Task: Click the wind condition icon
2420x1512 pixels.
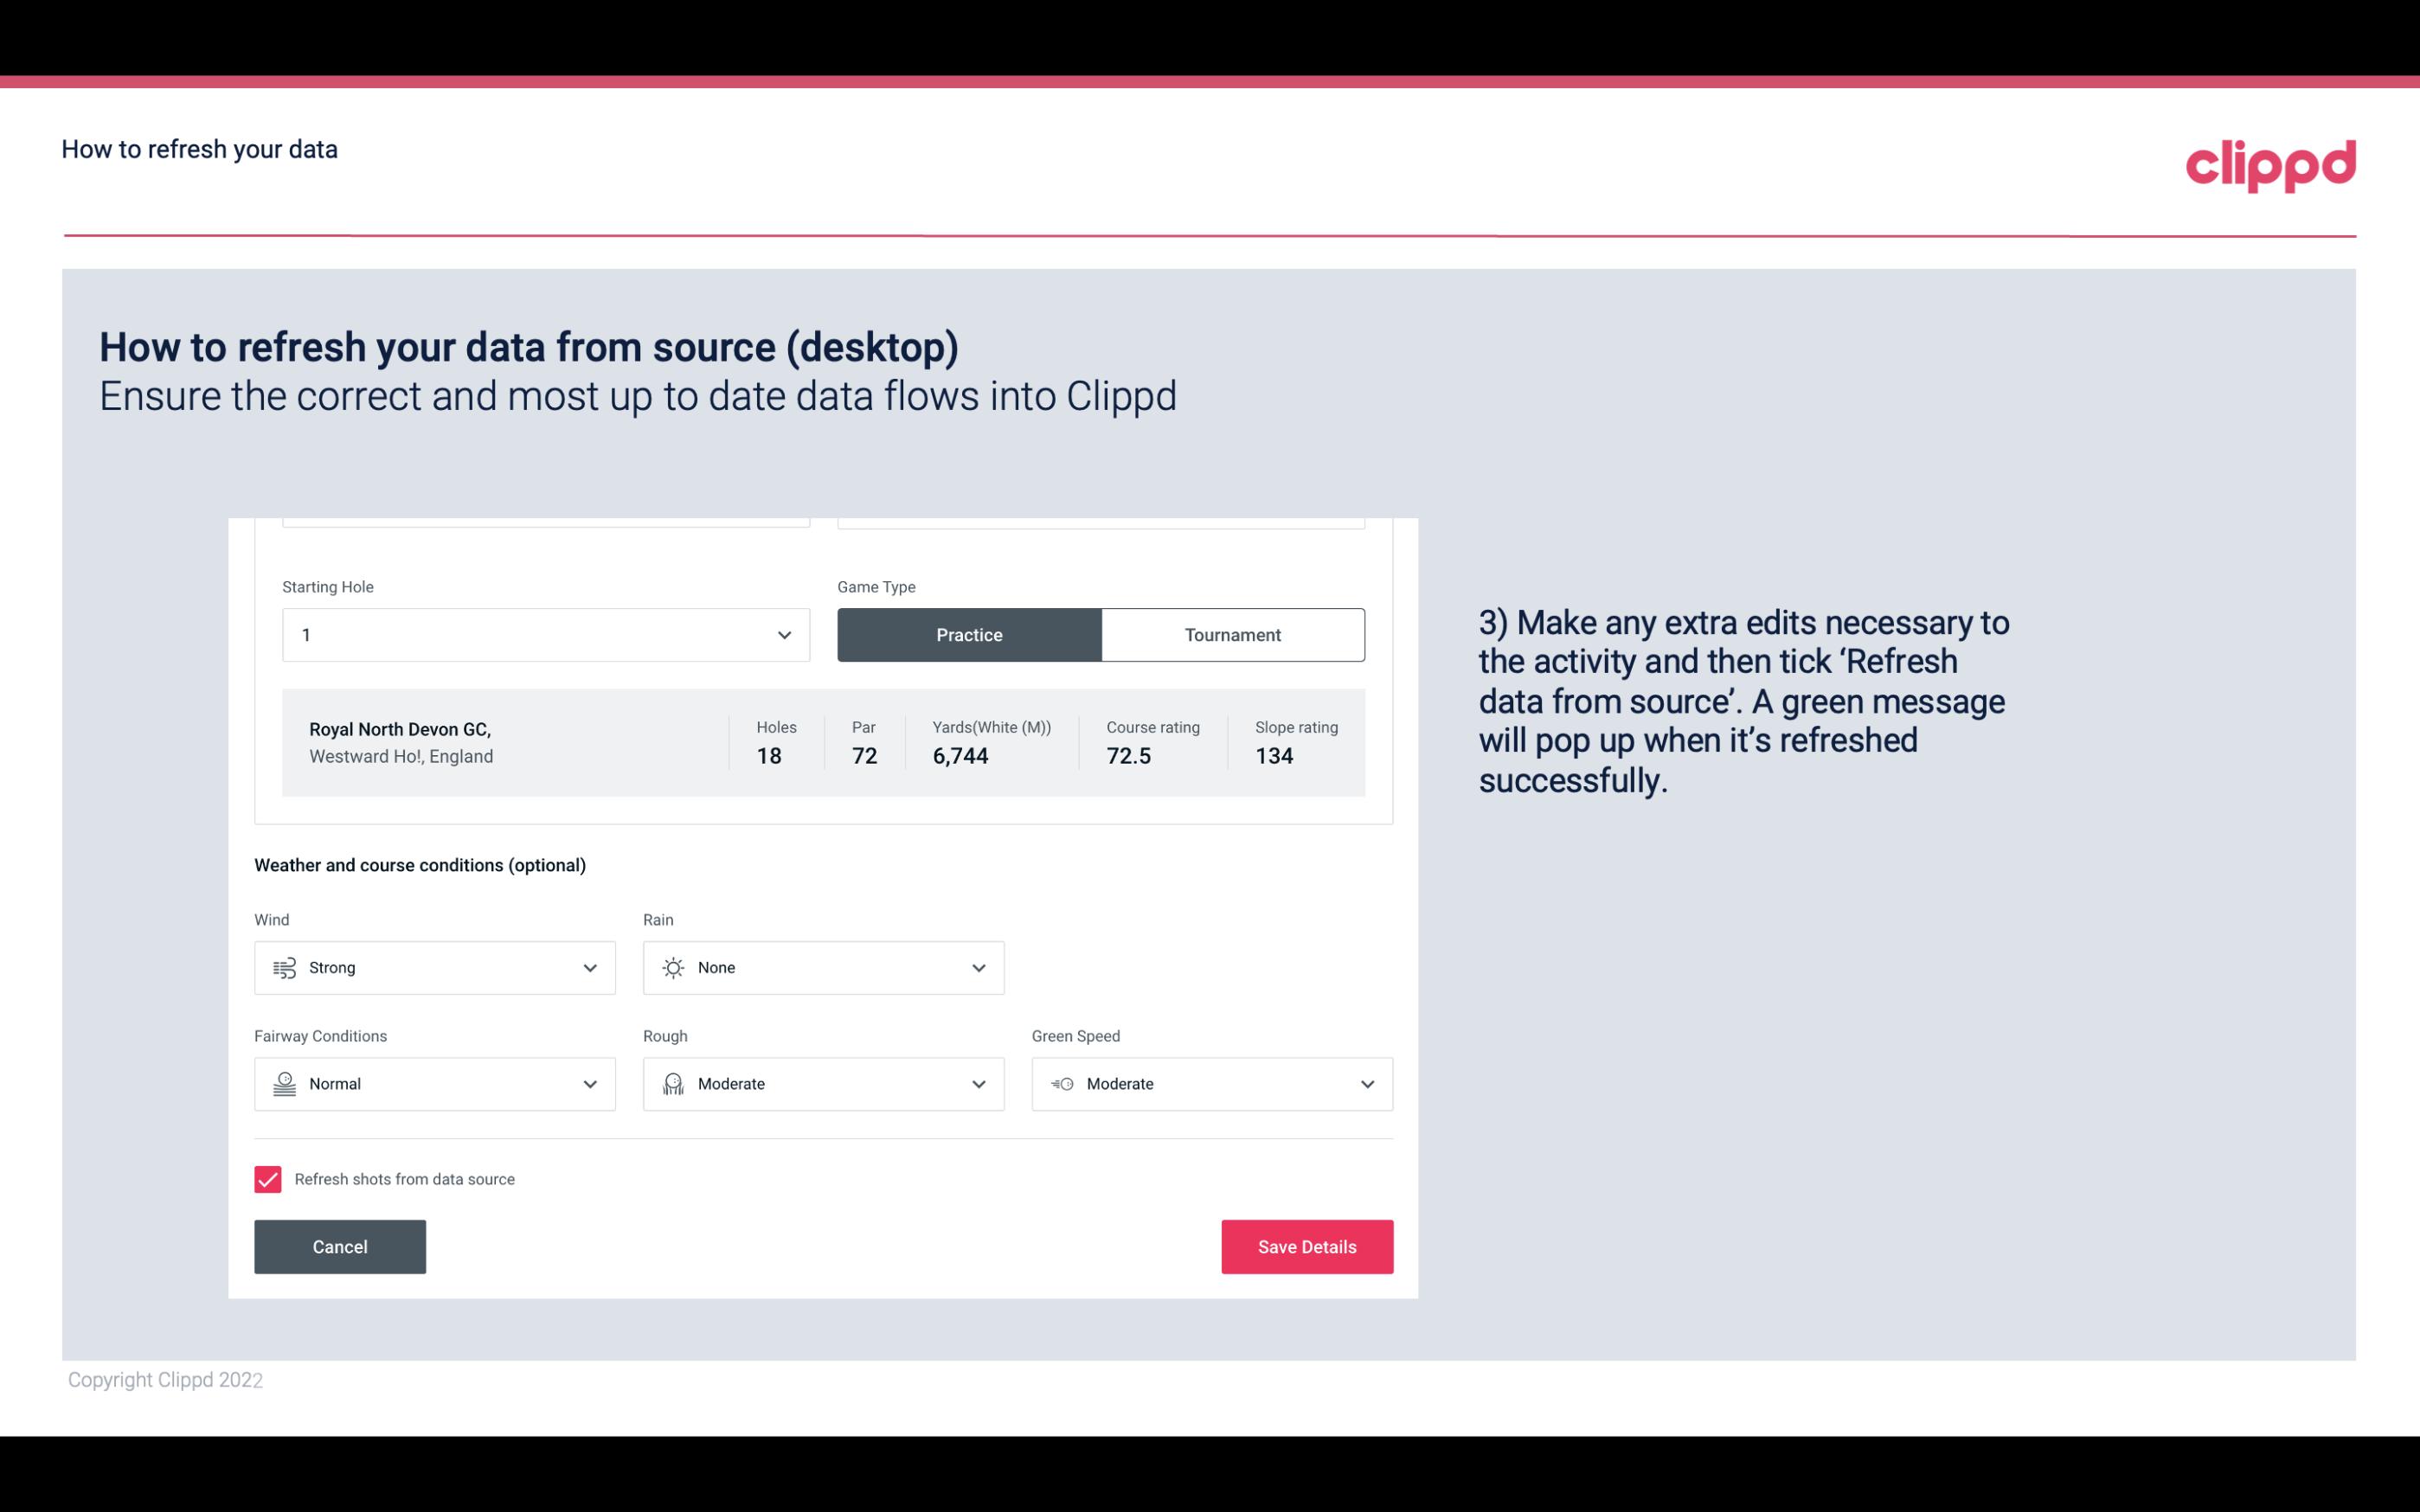Action: 282,967
